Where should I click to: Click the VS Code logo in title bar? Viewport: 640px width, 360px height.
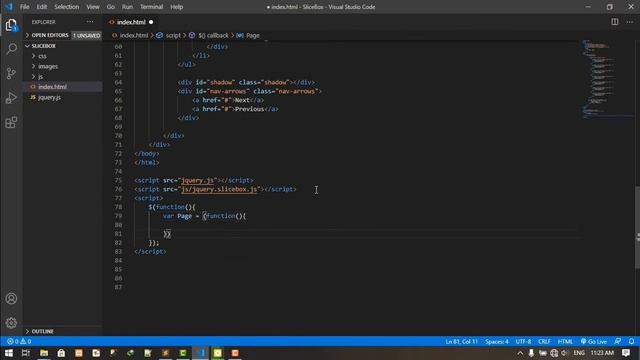[x=9, y=7]
